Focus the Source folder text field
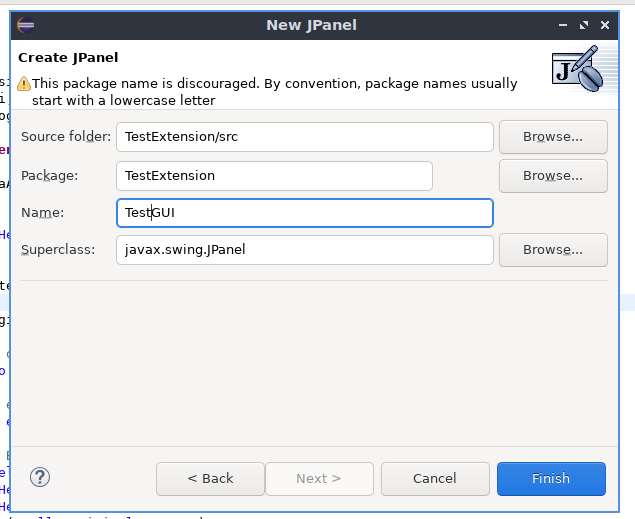 305,136
